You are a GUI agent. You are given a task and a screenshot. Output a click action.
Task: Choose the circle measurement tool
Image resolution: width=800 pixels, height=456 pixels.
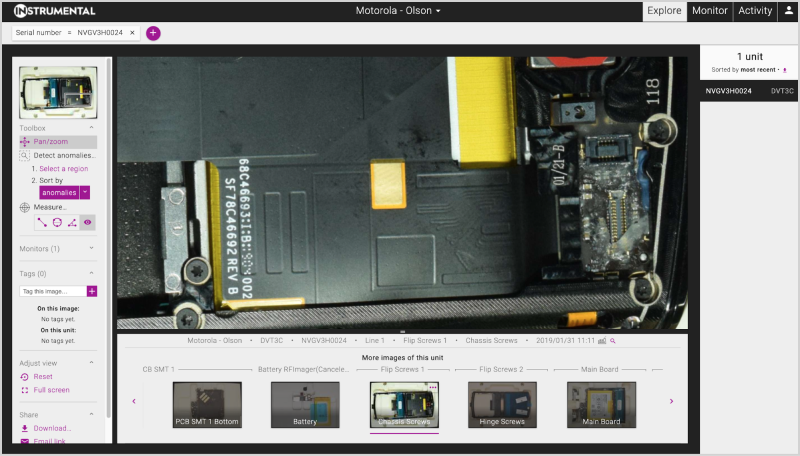click(x=57, y=222)
